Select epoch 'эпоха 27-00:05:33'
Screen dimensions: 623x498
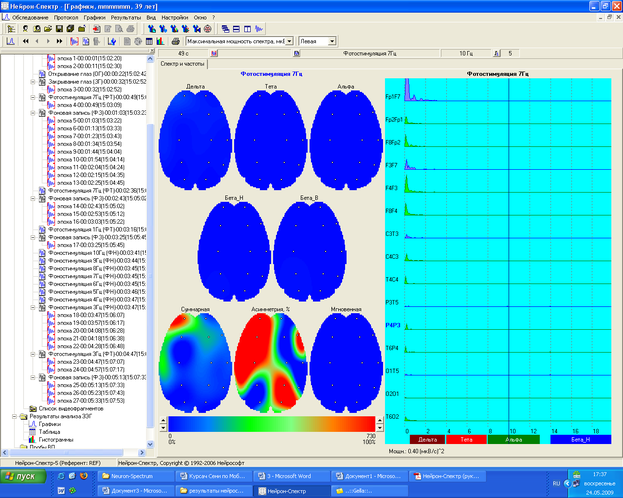pyautogui.click(x=91, y=401)
